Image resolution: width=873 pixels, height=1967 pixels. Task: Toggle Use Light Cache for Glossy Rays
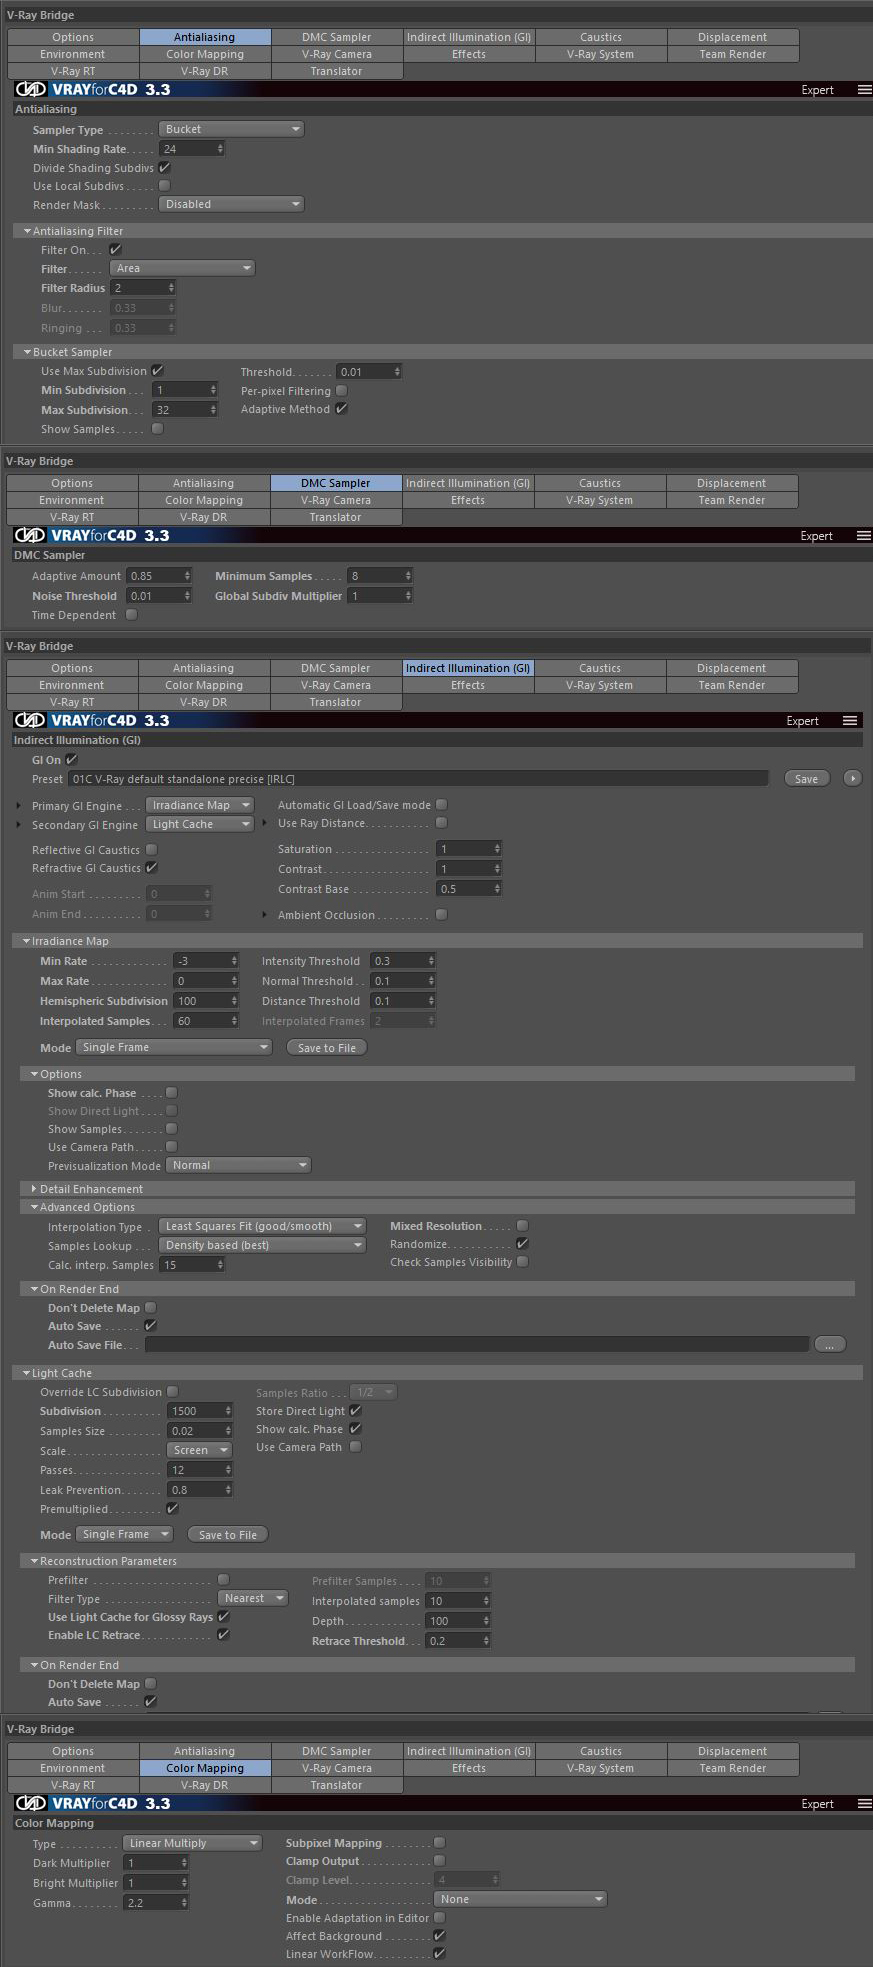pyautogui.click(x=223, y=1616)
